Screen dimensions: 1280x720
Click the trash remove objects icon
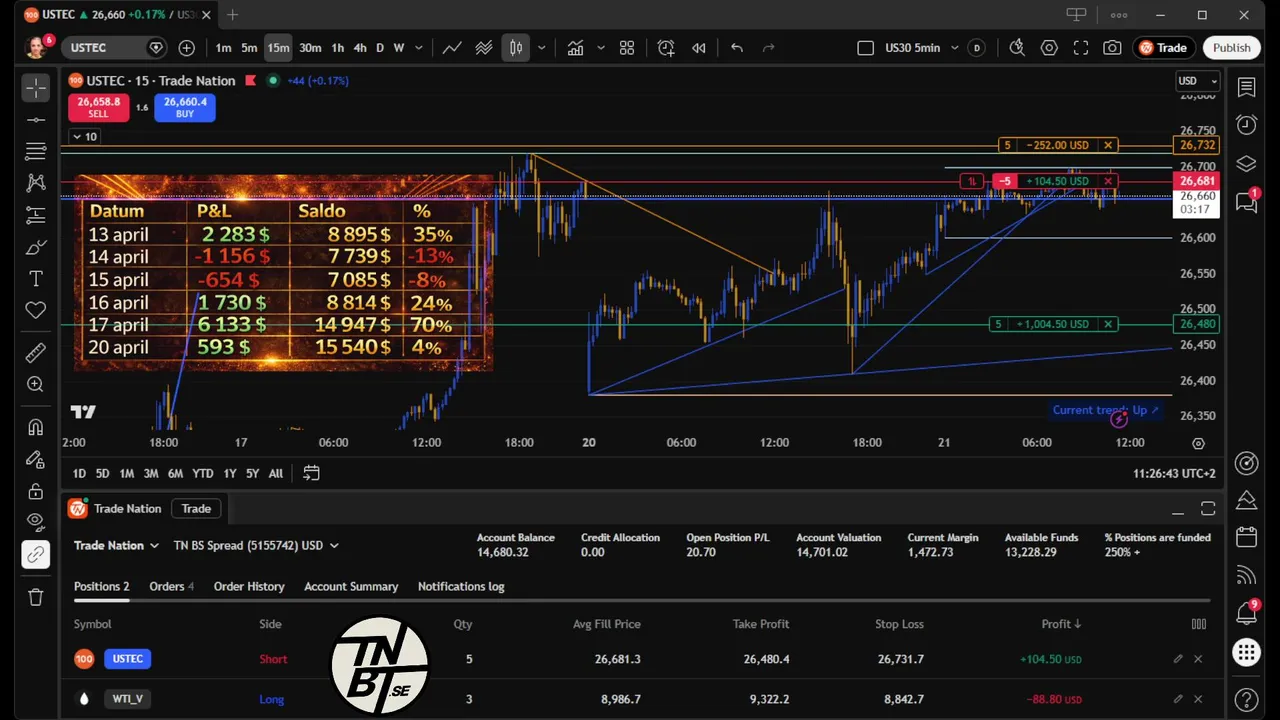click(36, 597)
